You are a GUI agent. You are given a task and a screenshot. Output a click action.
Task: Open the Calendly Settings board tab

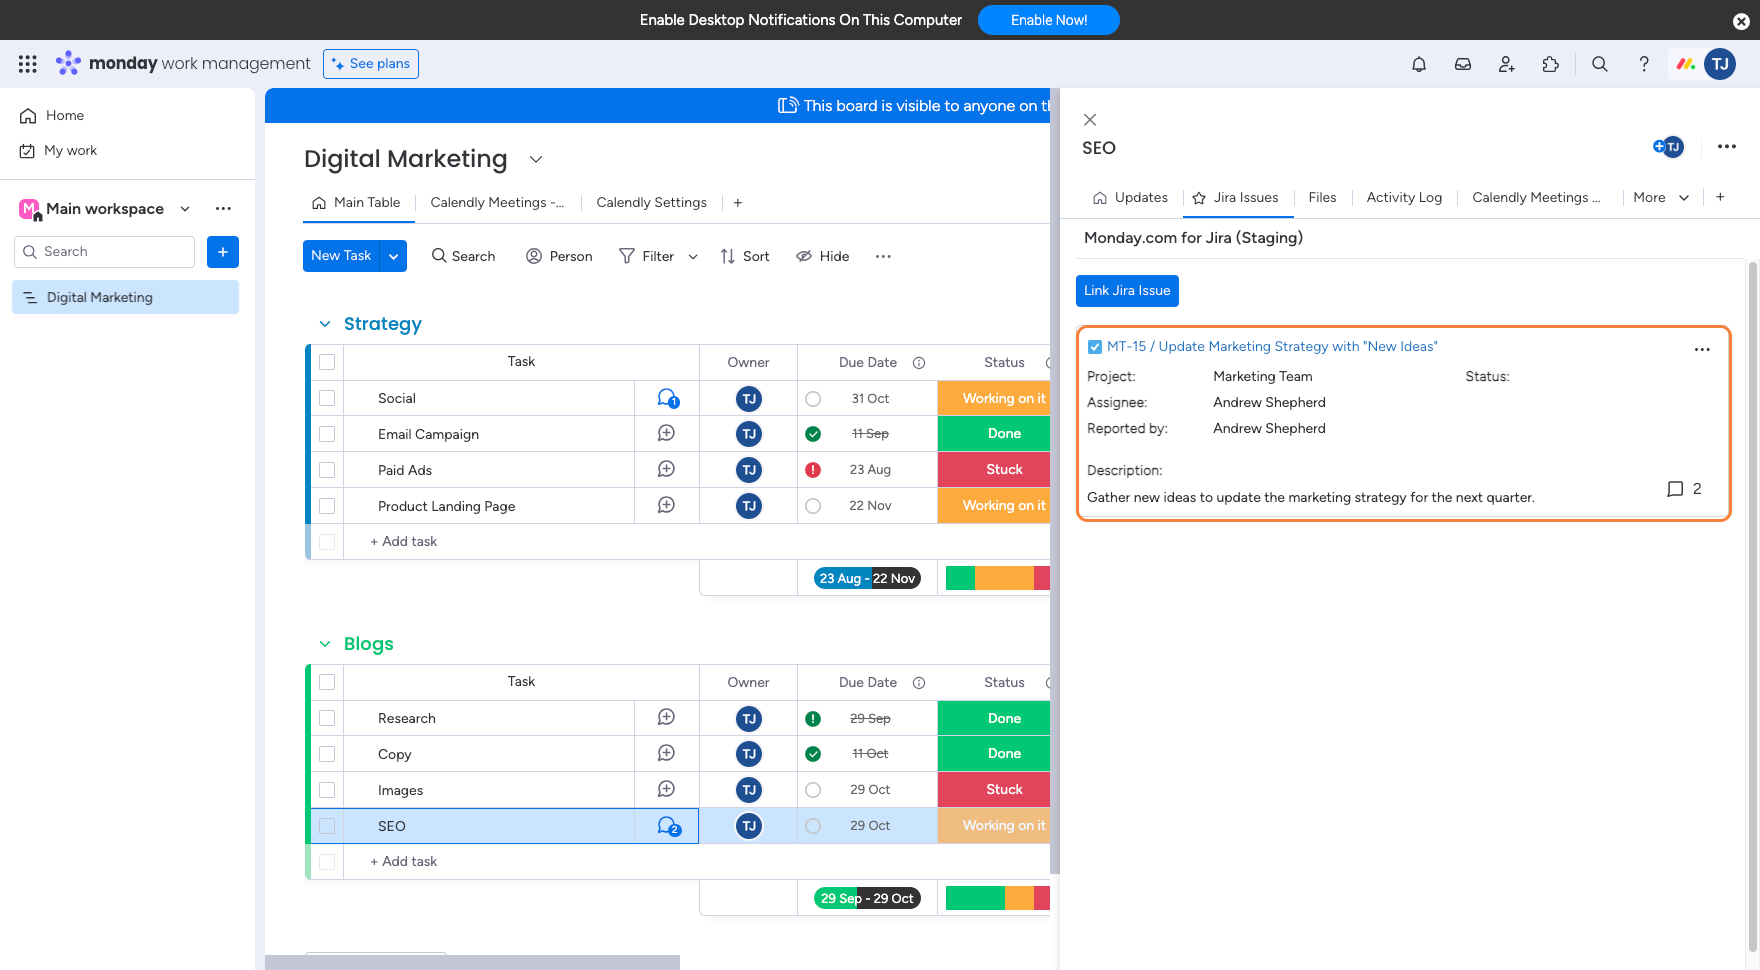point(651,203)
